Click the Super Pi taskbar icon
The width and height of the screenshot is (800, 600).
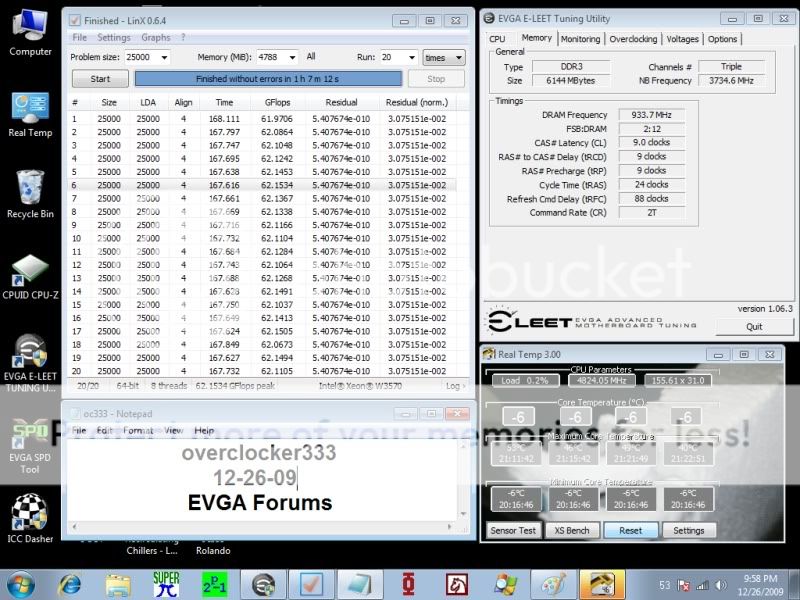166,583
